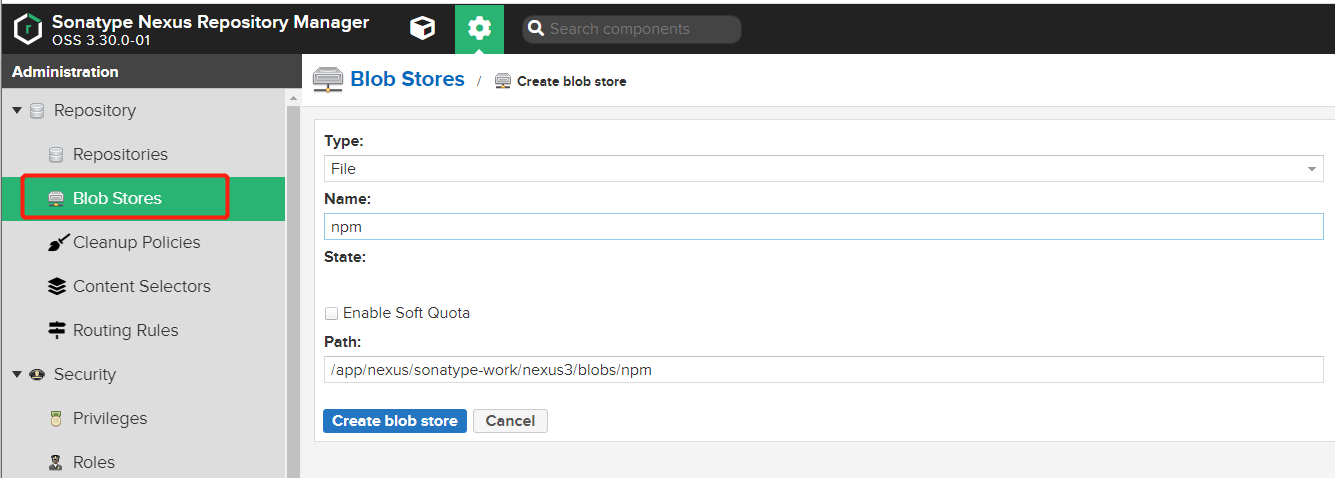Select Blob Stores in the sidebar
Screen dimensions: 1335x478
pyautogui.click(x=117, y=198)
